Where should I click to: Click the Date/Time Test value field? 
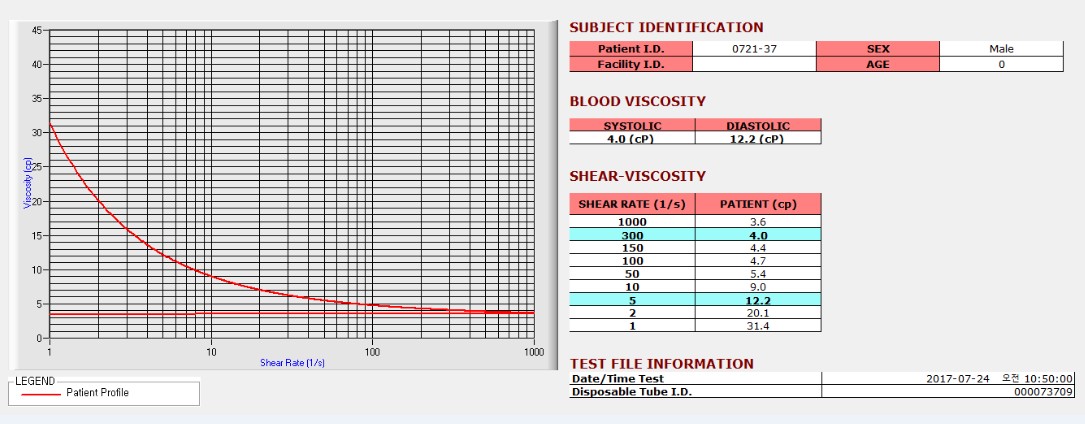click(x=948, y=378)
